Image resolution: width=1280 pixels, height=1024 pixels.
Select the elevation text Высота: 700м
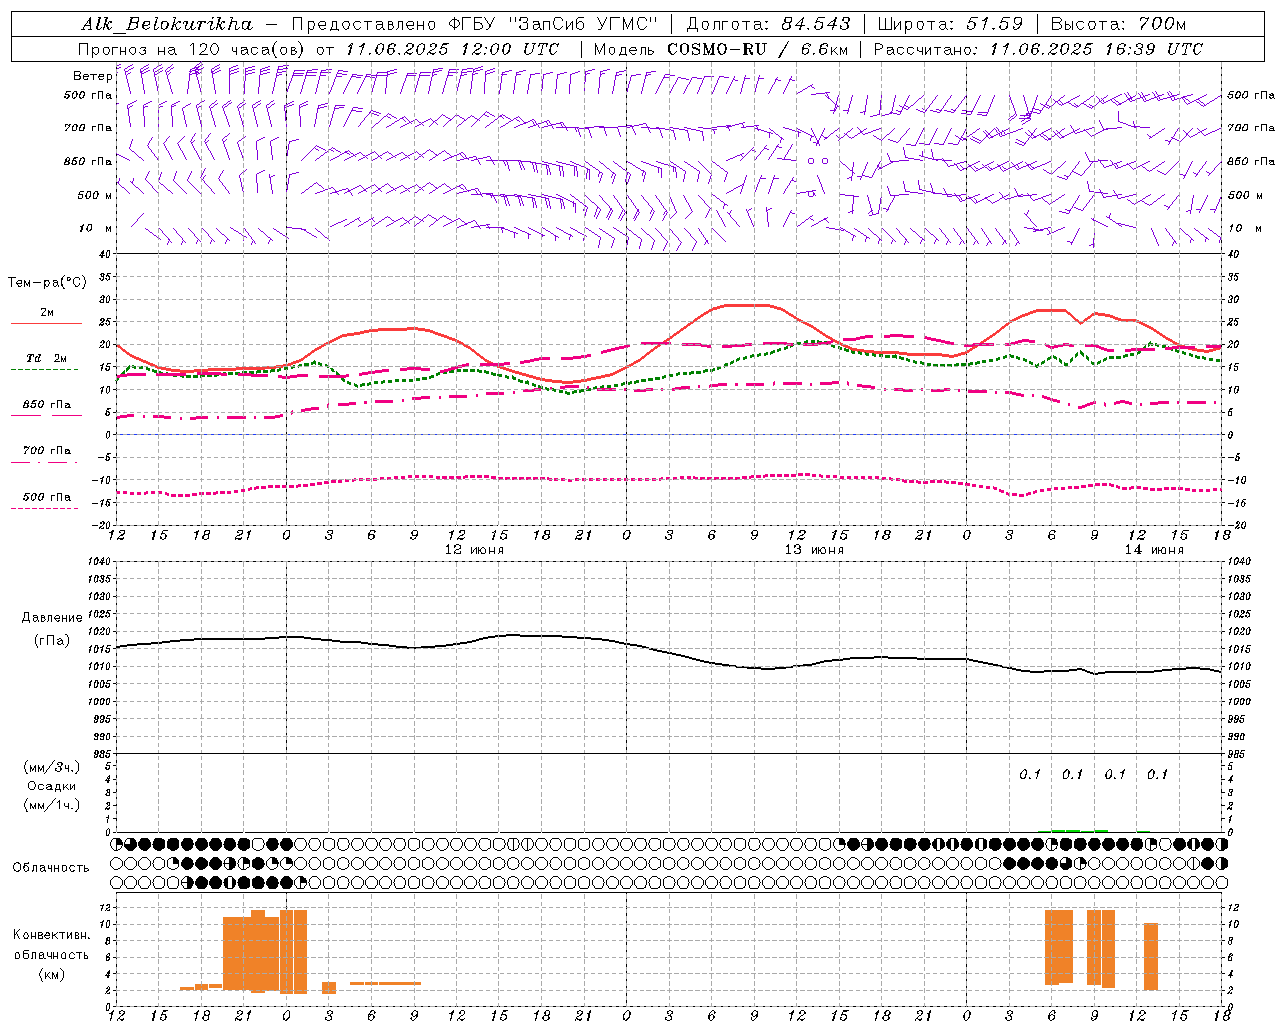(x=1118, y=24)
